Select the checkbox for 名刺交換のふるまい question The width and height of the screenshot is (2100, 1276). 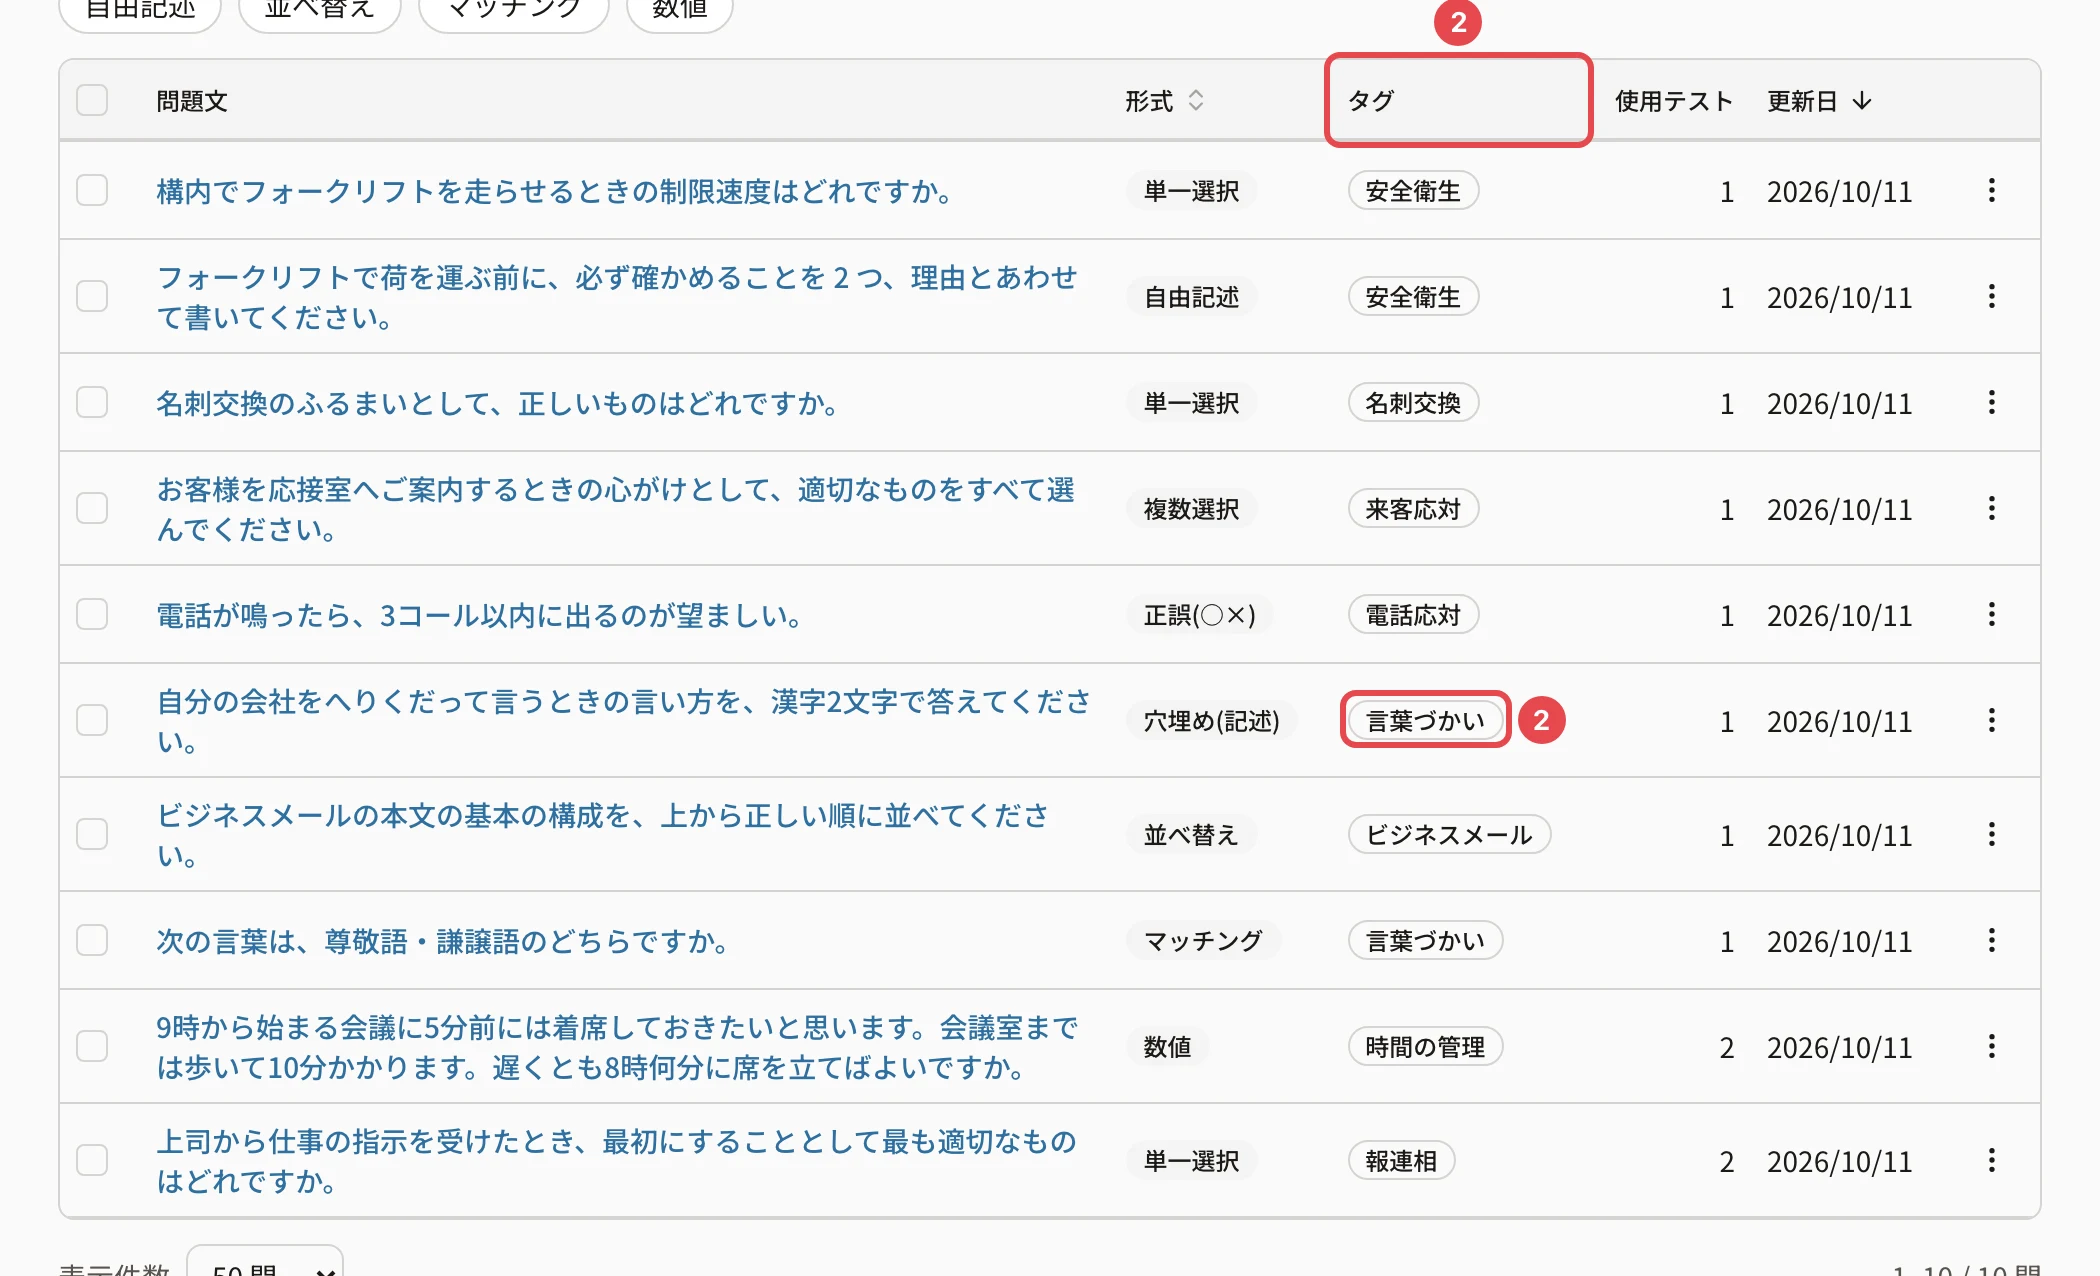(x=92, y=402)
